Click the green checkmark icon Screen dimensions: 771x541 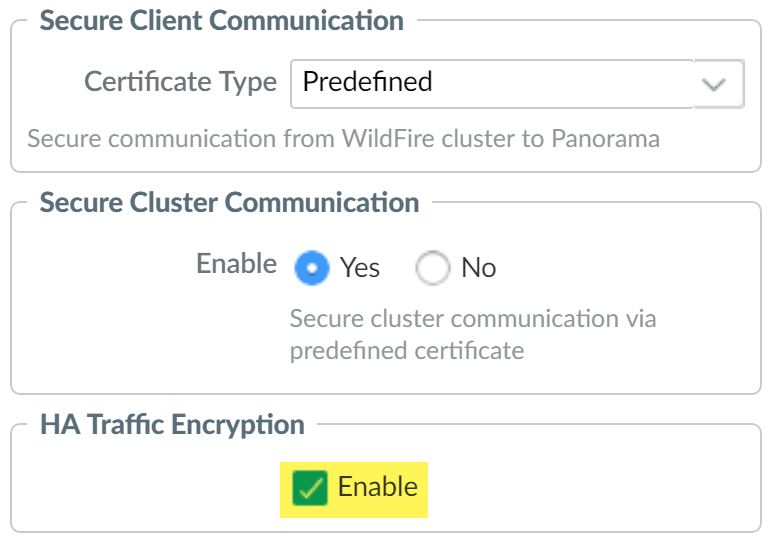click(x=310, y=489)
